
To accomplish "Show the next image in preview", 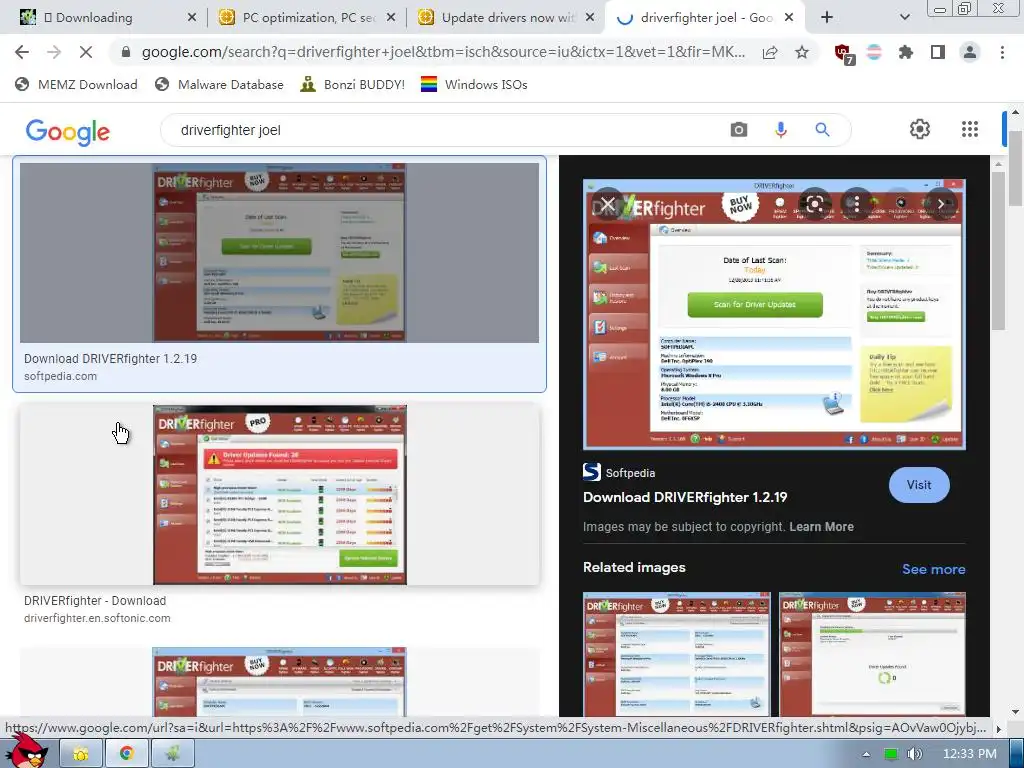I will (941, 204).
